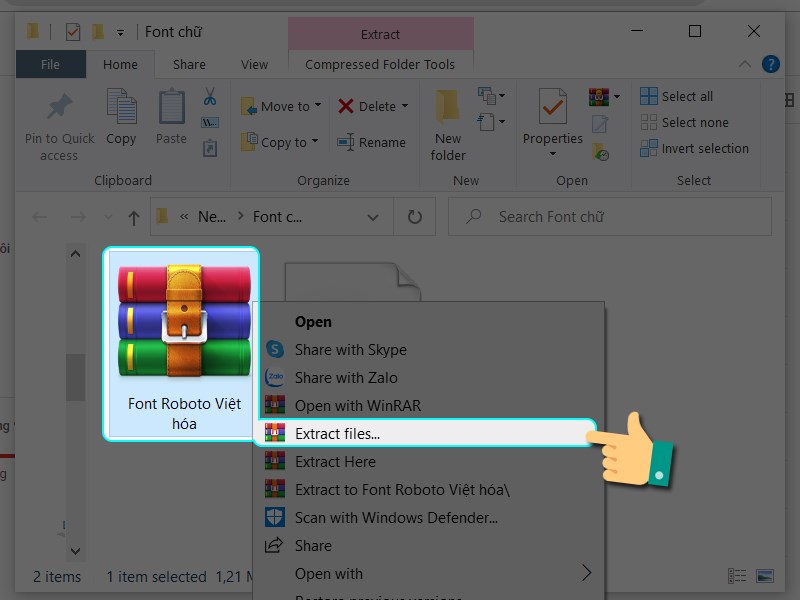Click the New folder icon

point(447,108)
